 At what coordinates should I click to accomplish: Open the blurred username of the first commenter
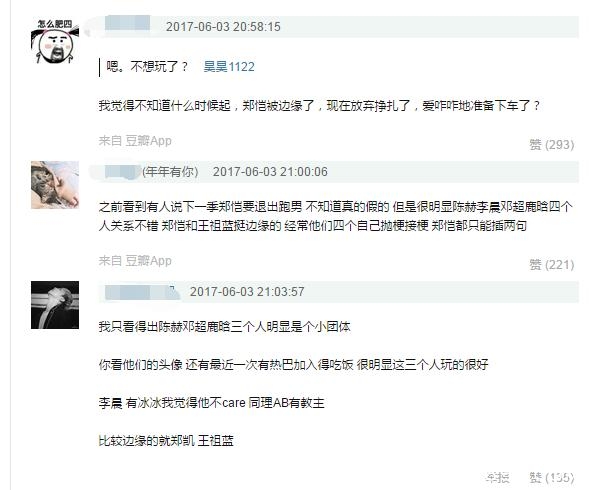pos(127,23)
